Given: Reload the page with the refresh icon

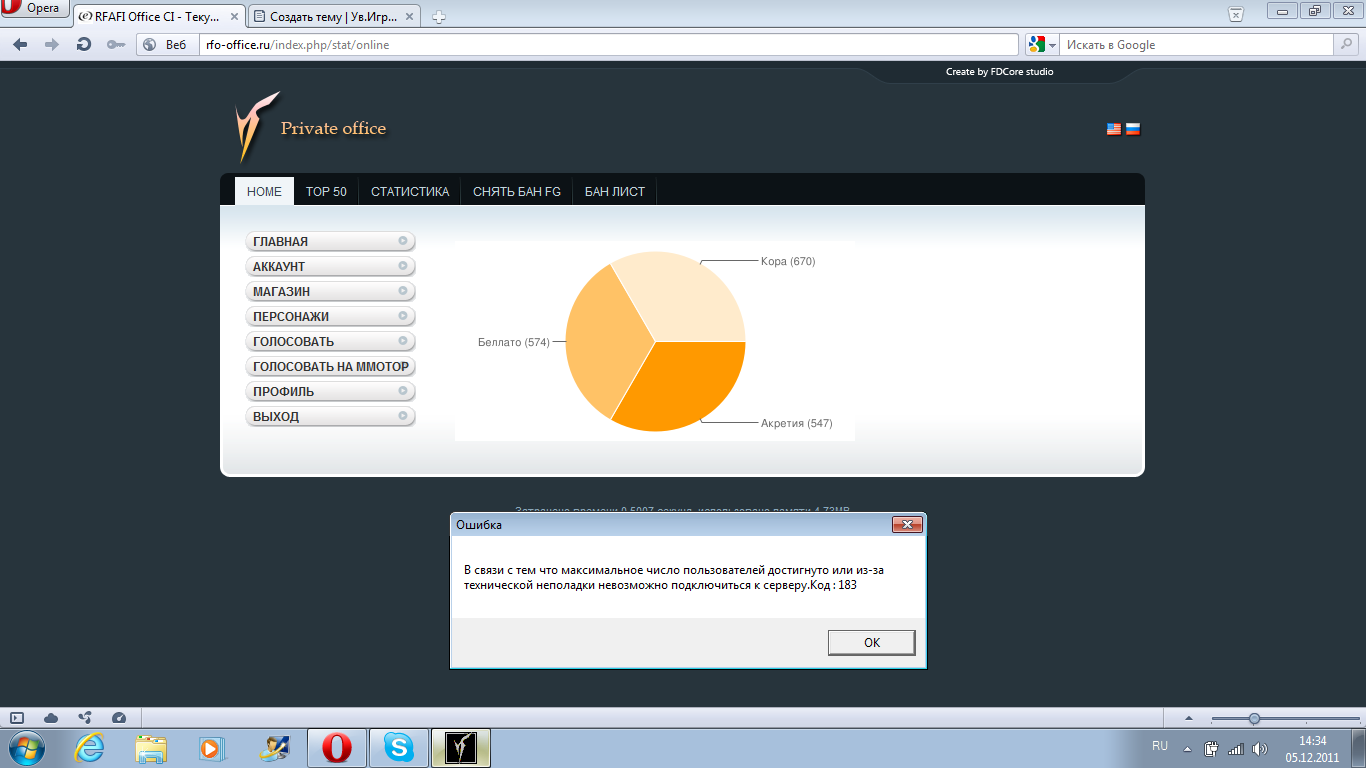Looking at the screenshot, I should tap(84, 45).
